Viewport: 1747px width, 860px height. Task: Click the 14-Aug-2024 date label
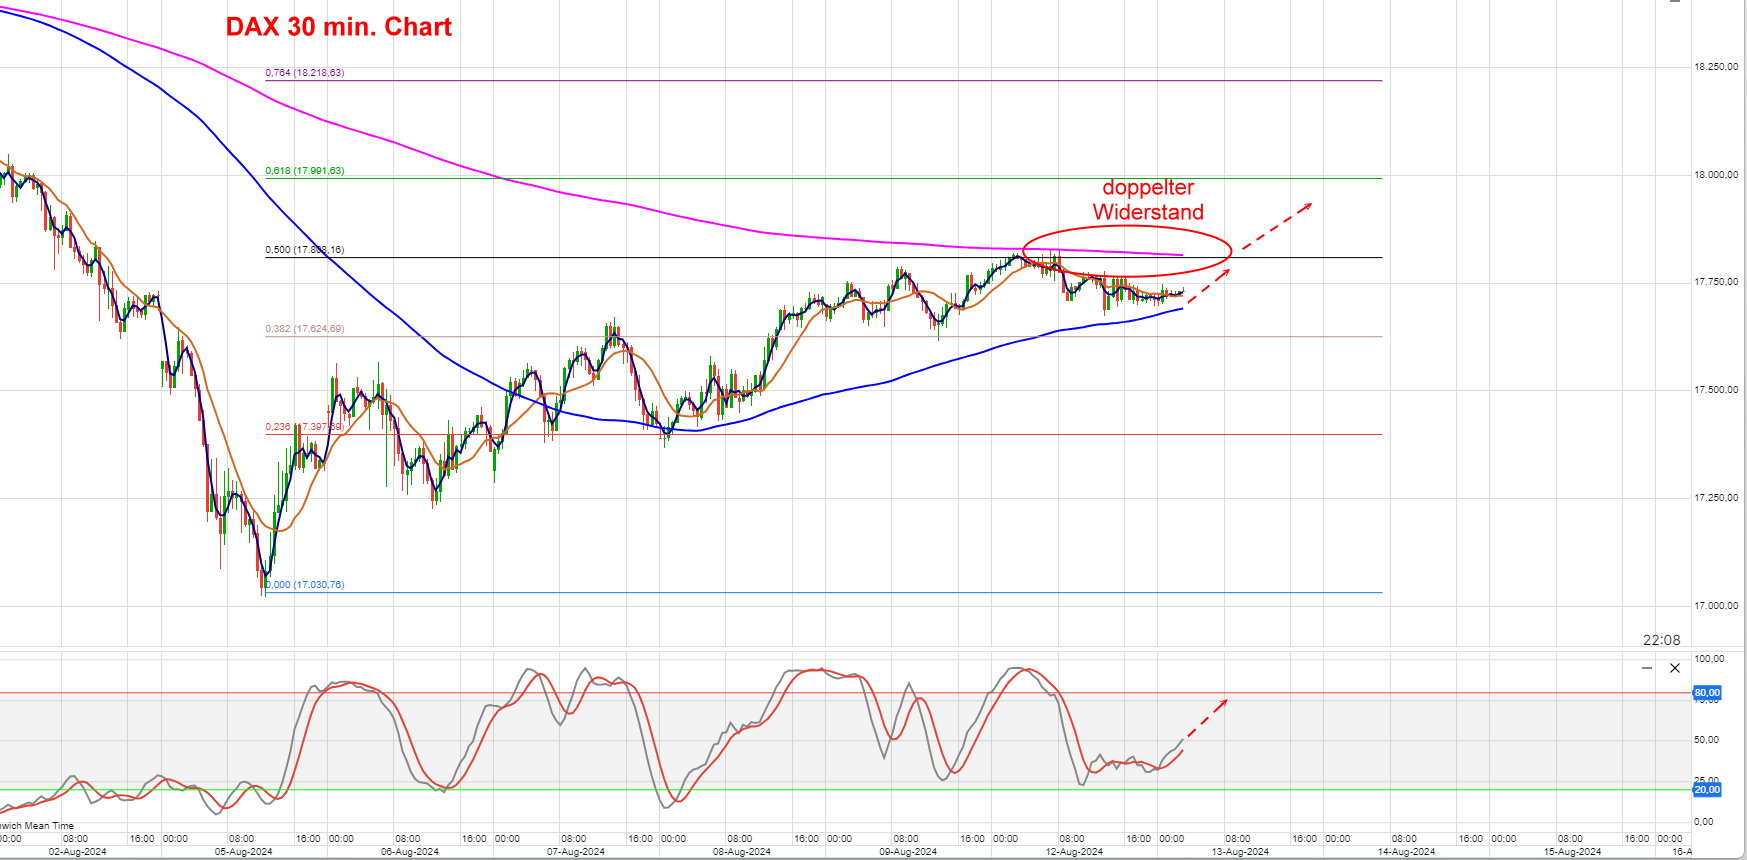click(1406, 852)
